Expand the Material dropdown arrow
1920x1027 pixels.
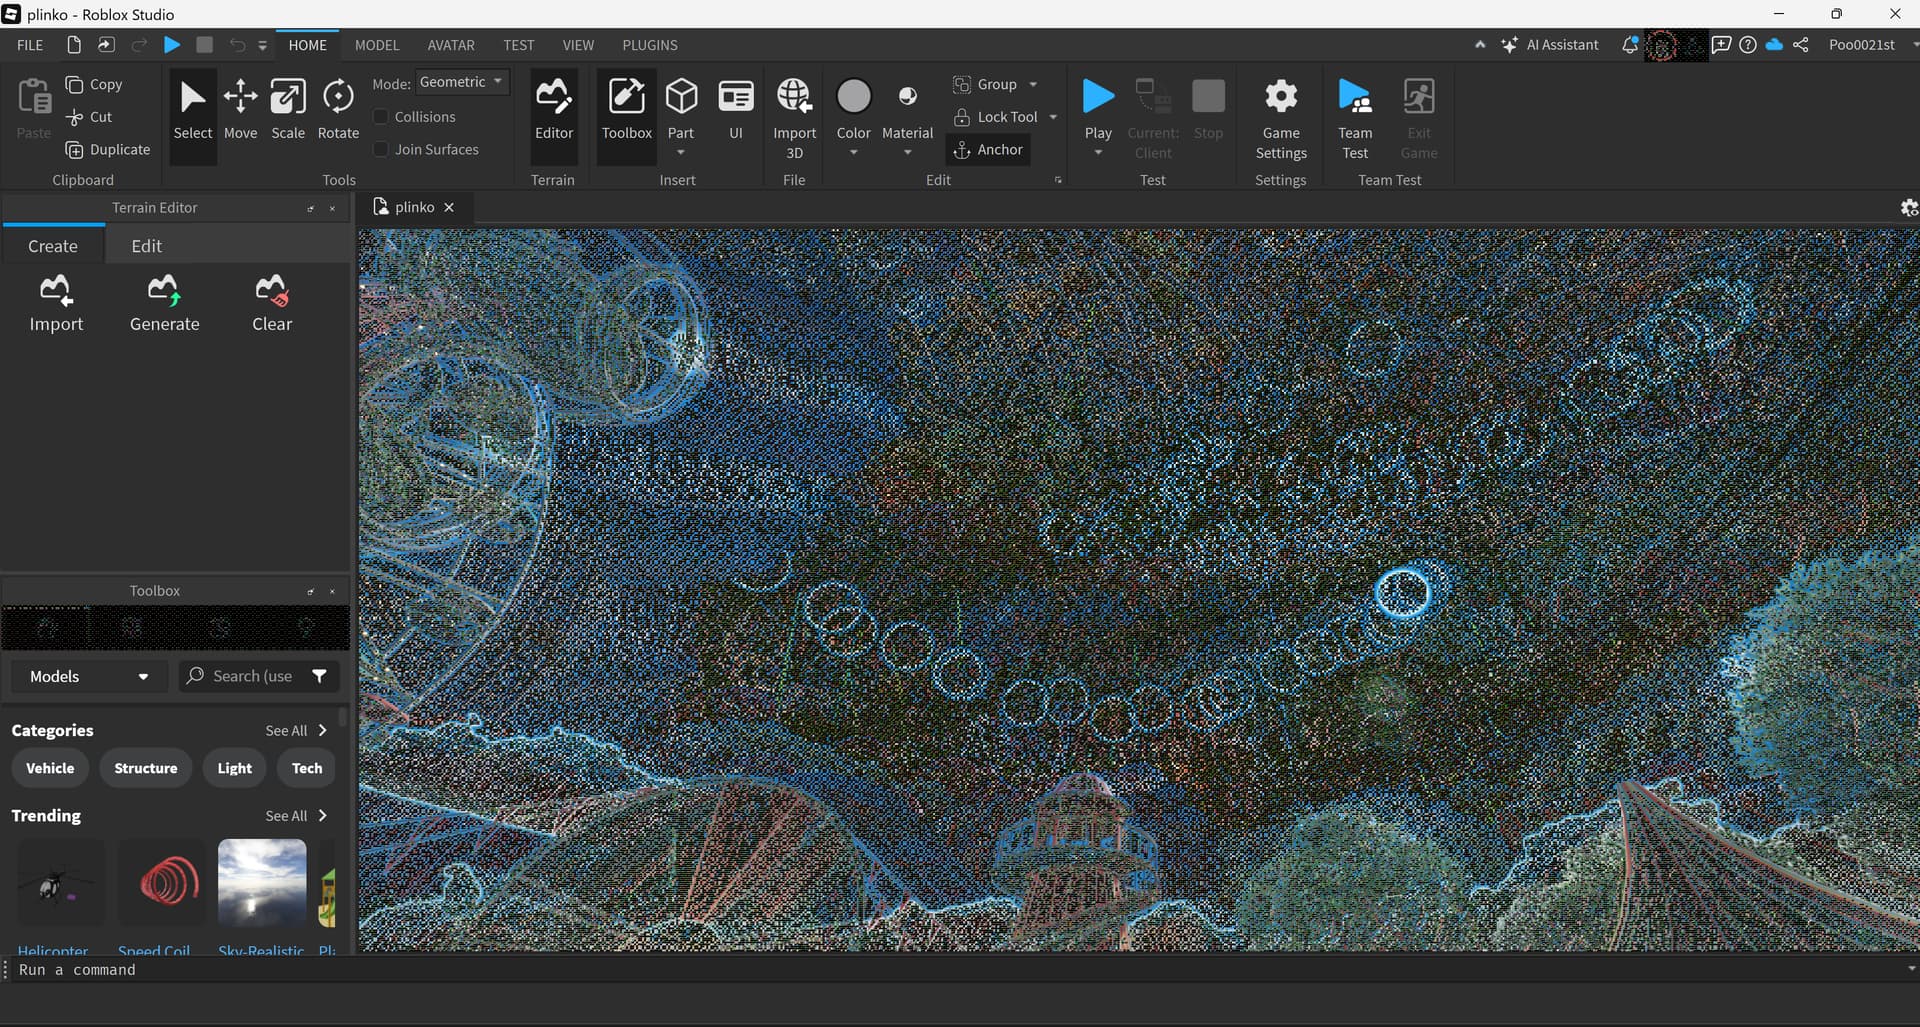(907, 153)
